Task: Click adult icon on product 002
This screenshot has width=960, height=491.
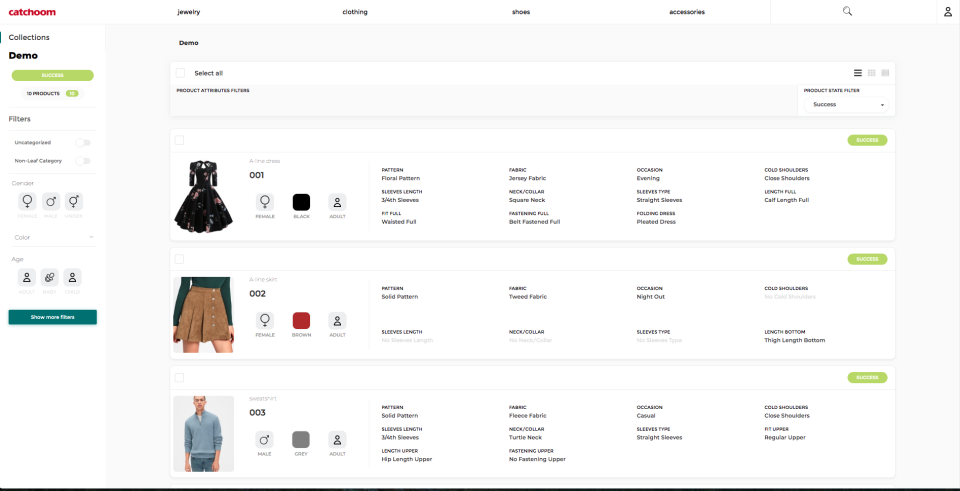Action: coord(337,320)
